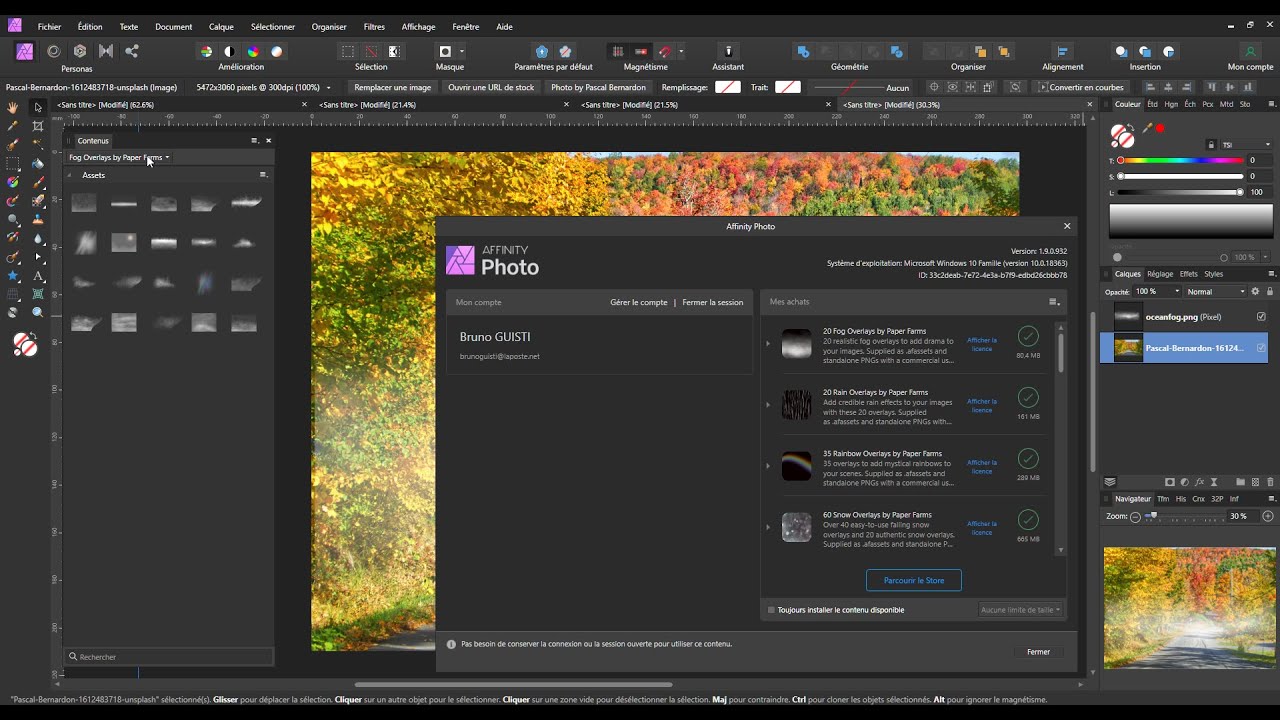Click Afficher la licence for 20 Rain Overlays
Screen dimensions: 1280x720
tap(982, 405)
